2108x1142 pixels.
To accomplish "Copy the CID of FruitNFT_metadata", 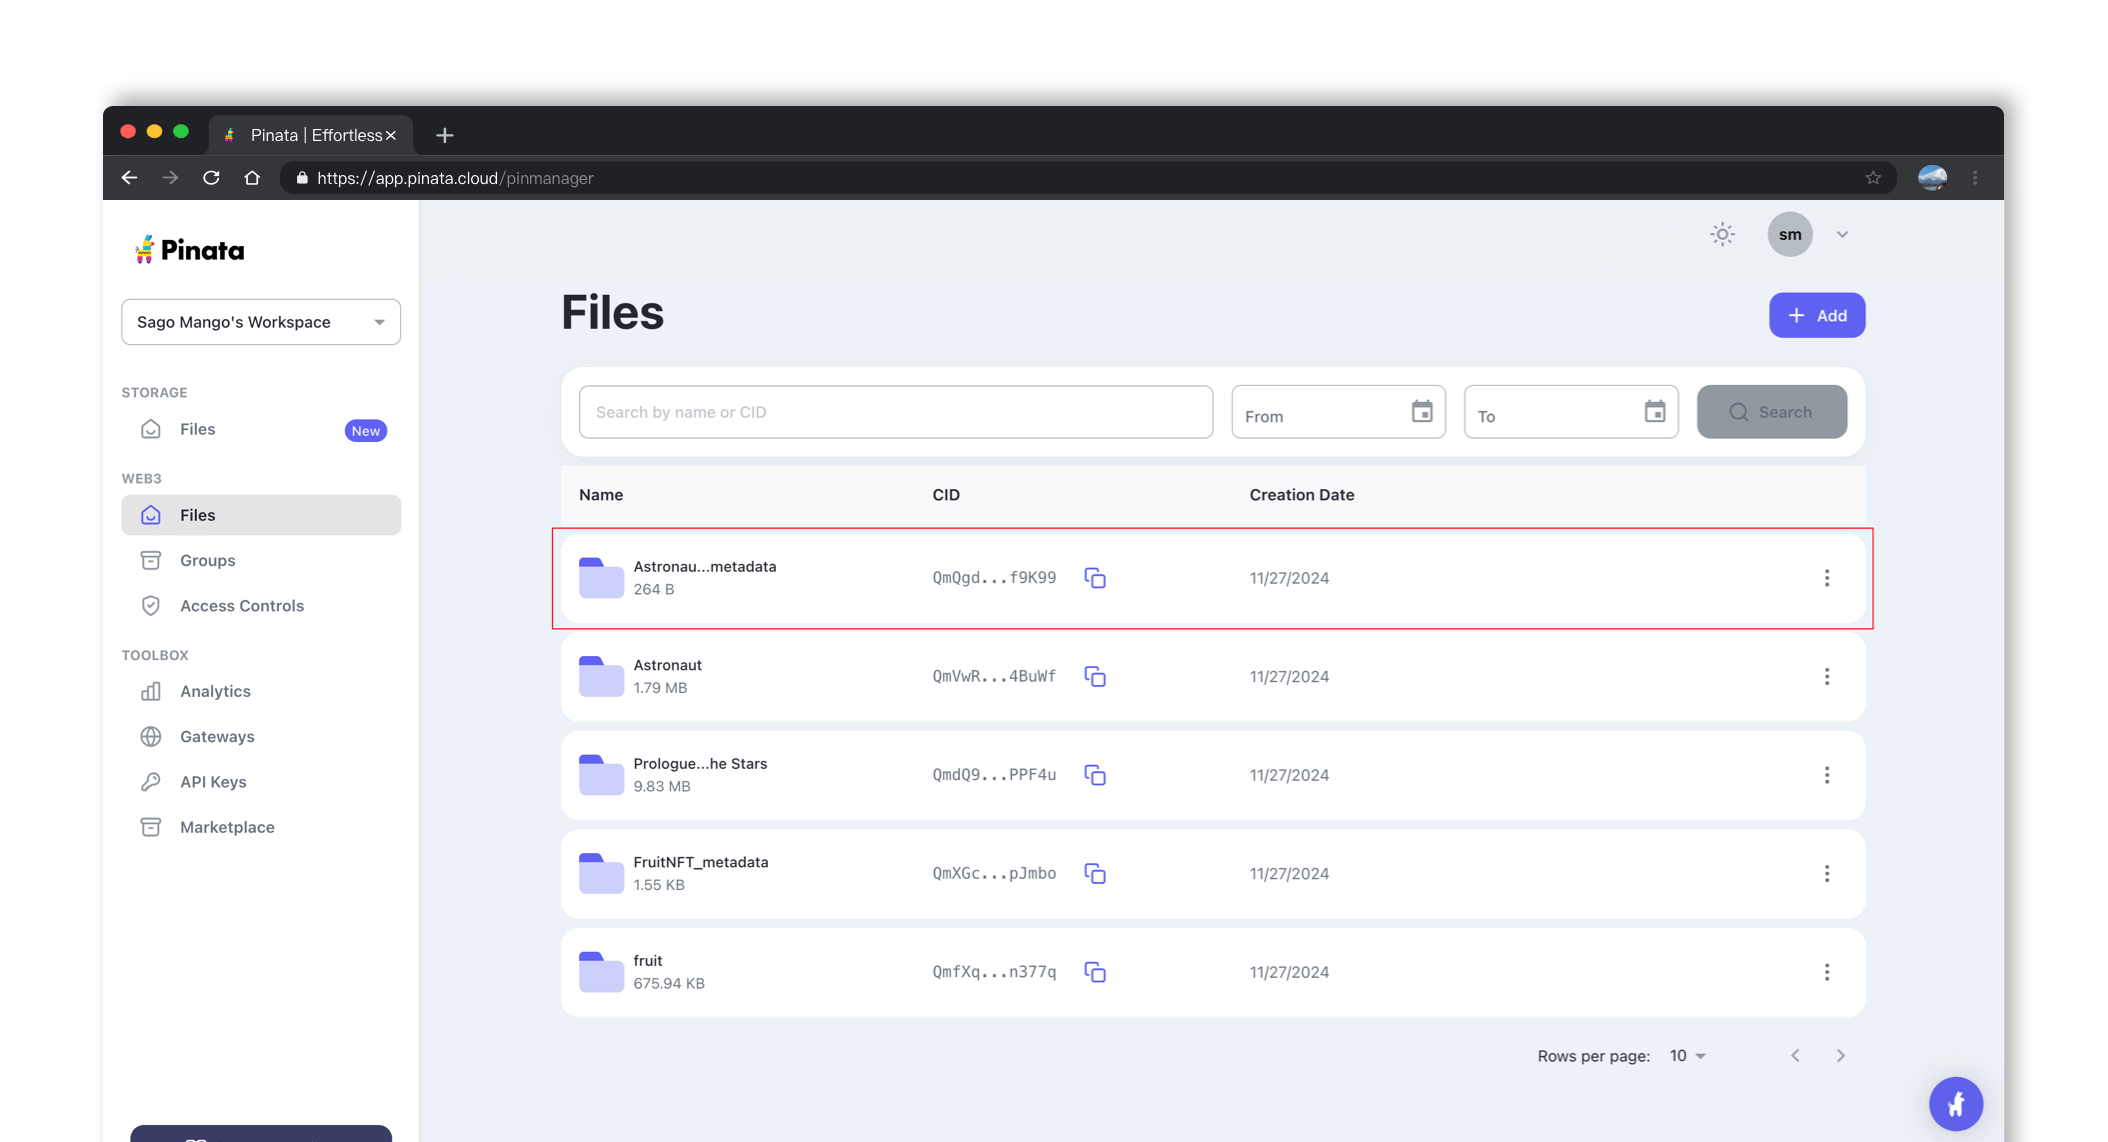I will (x=1095, y=874).
